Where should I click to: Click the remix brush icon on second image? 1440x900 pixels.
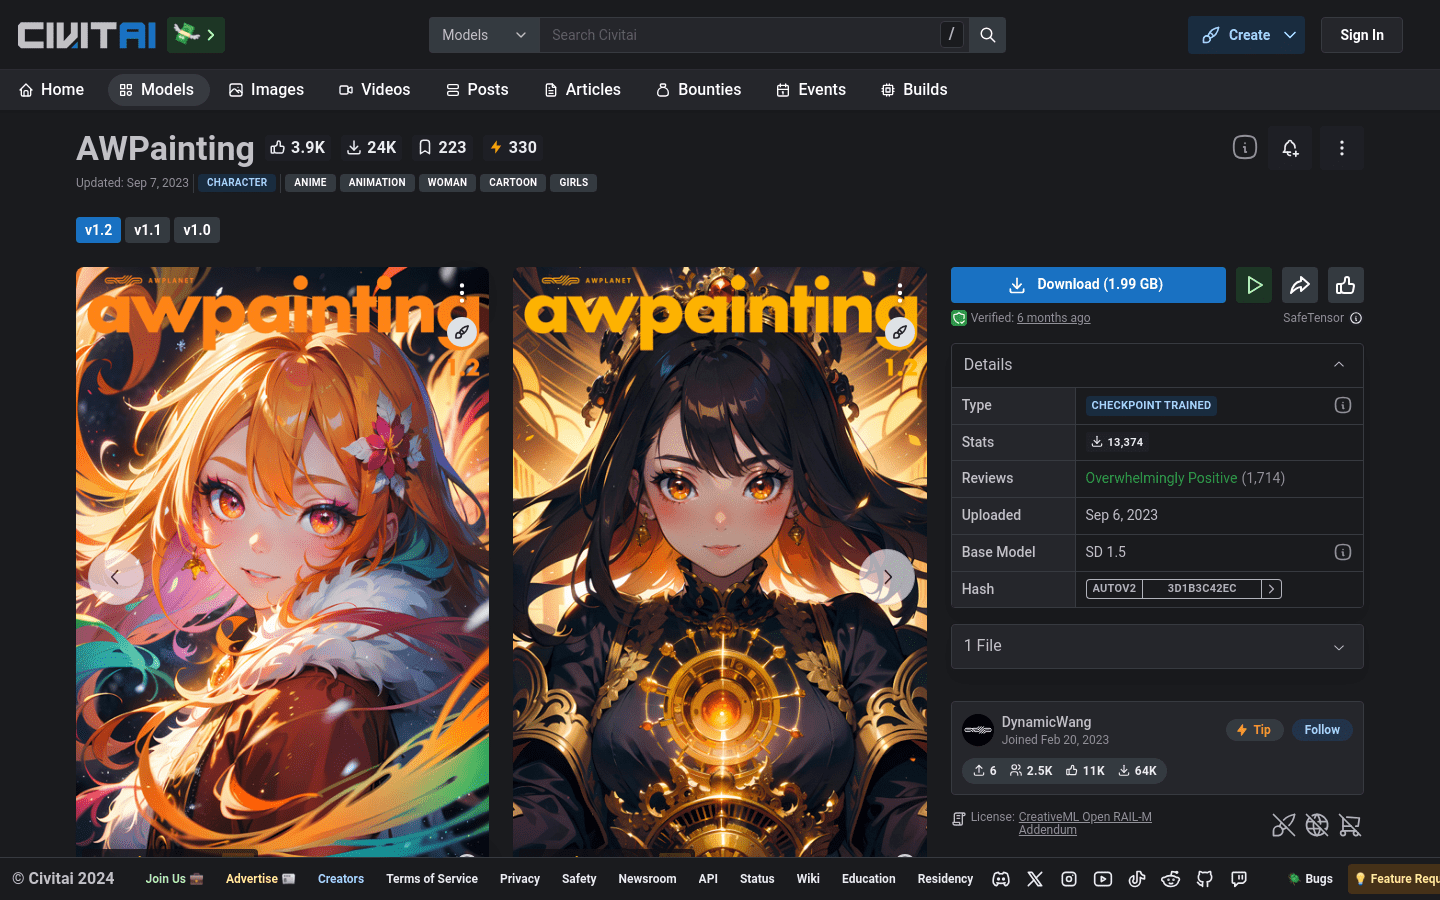[x=900, y=332]
